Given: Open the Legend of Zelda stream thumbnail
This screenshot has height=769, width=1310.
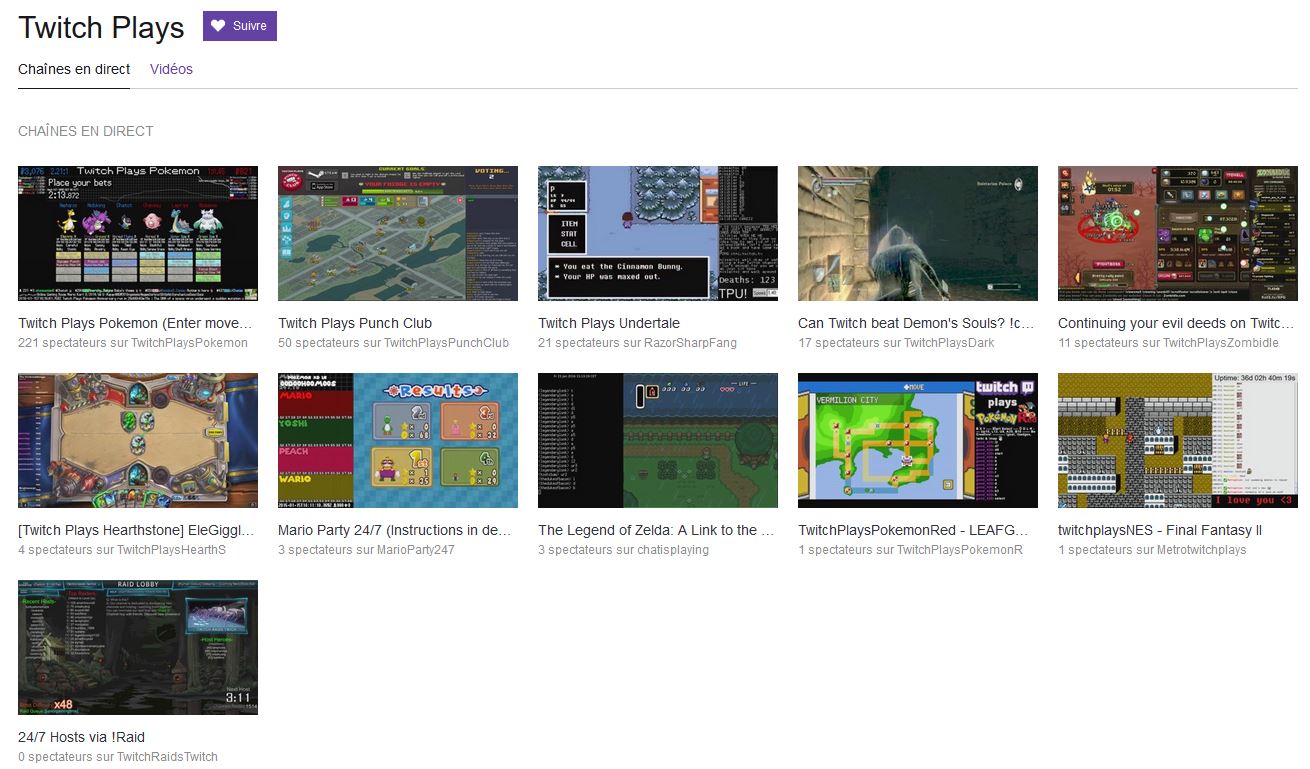Looking at the screenshot, I should click(x=658, y=440).
